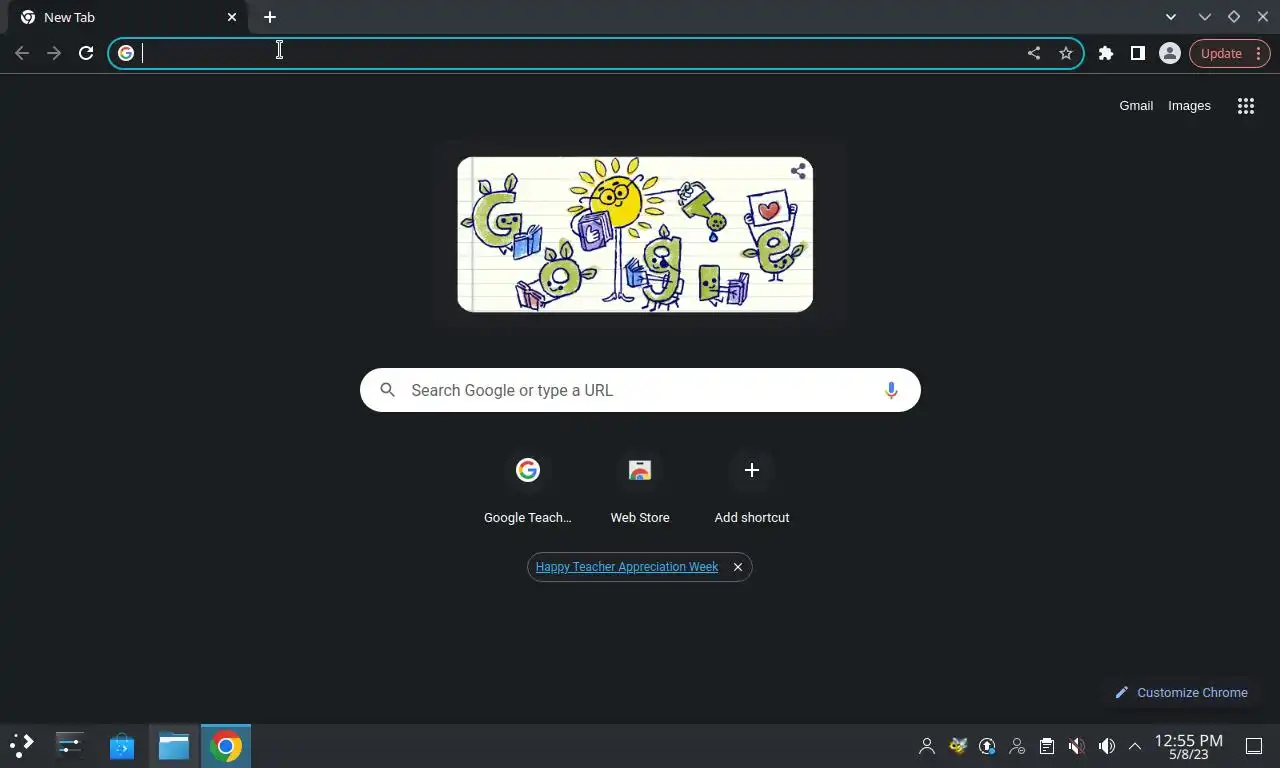Screen dimensions: 1280x768
Task: Expand hidden system tray icons
Action: [x=1135, y=746]
